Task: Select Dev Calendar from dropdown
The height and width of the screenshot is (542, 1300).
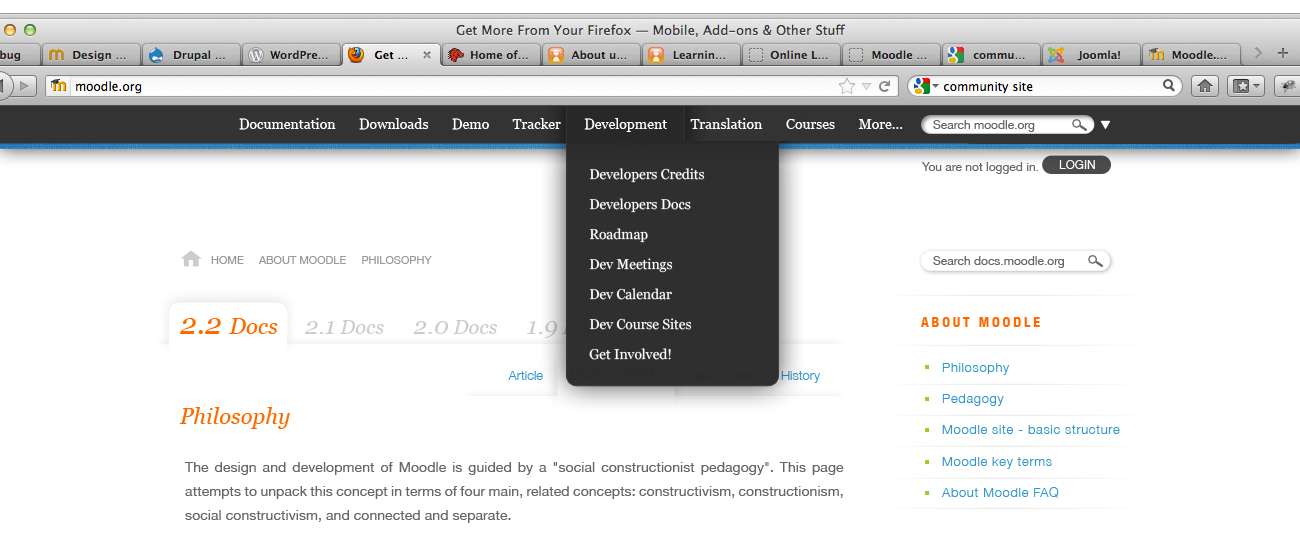Action: click(x=630, y=294)
